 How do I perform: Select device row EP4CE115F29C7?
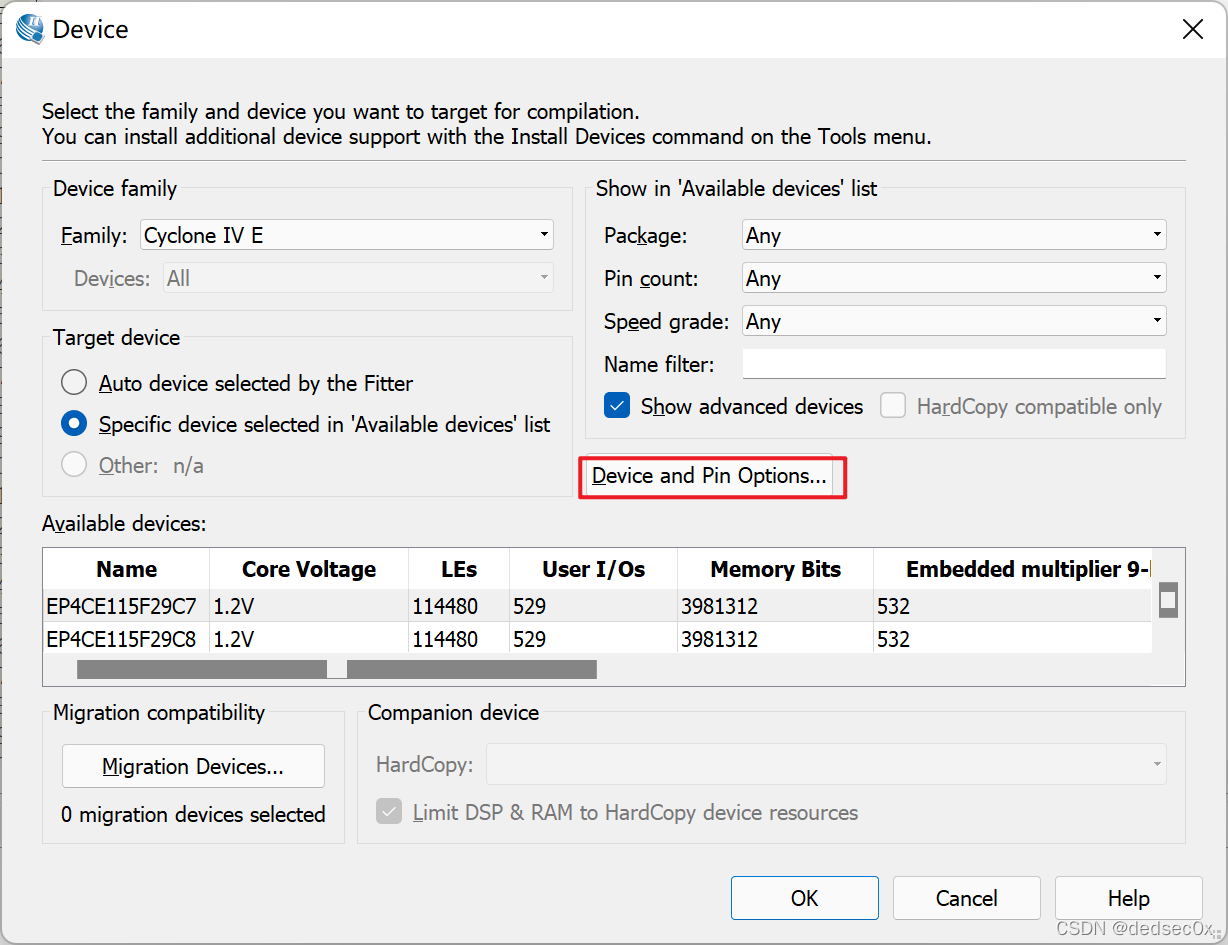(598, 606)
